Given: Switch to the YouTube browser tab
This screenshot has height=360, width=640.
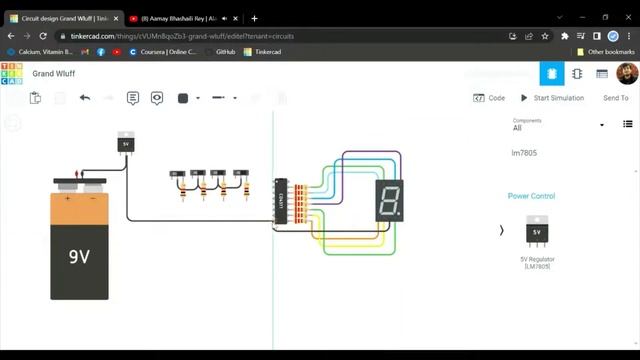Looking at the screenshot, I should pyautogui.click(x=178, y=19).
